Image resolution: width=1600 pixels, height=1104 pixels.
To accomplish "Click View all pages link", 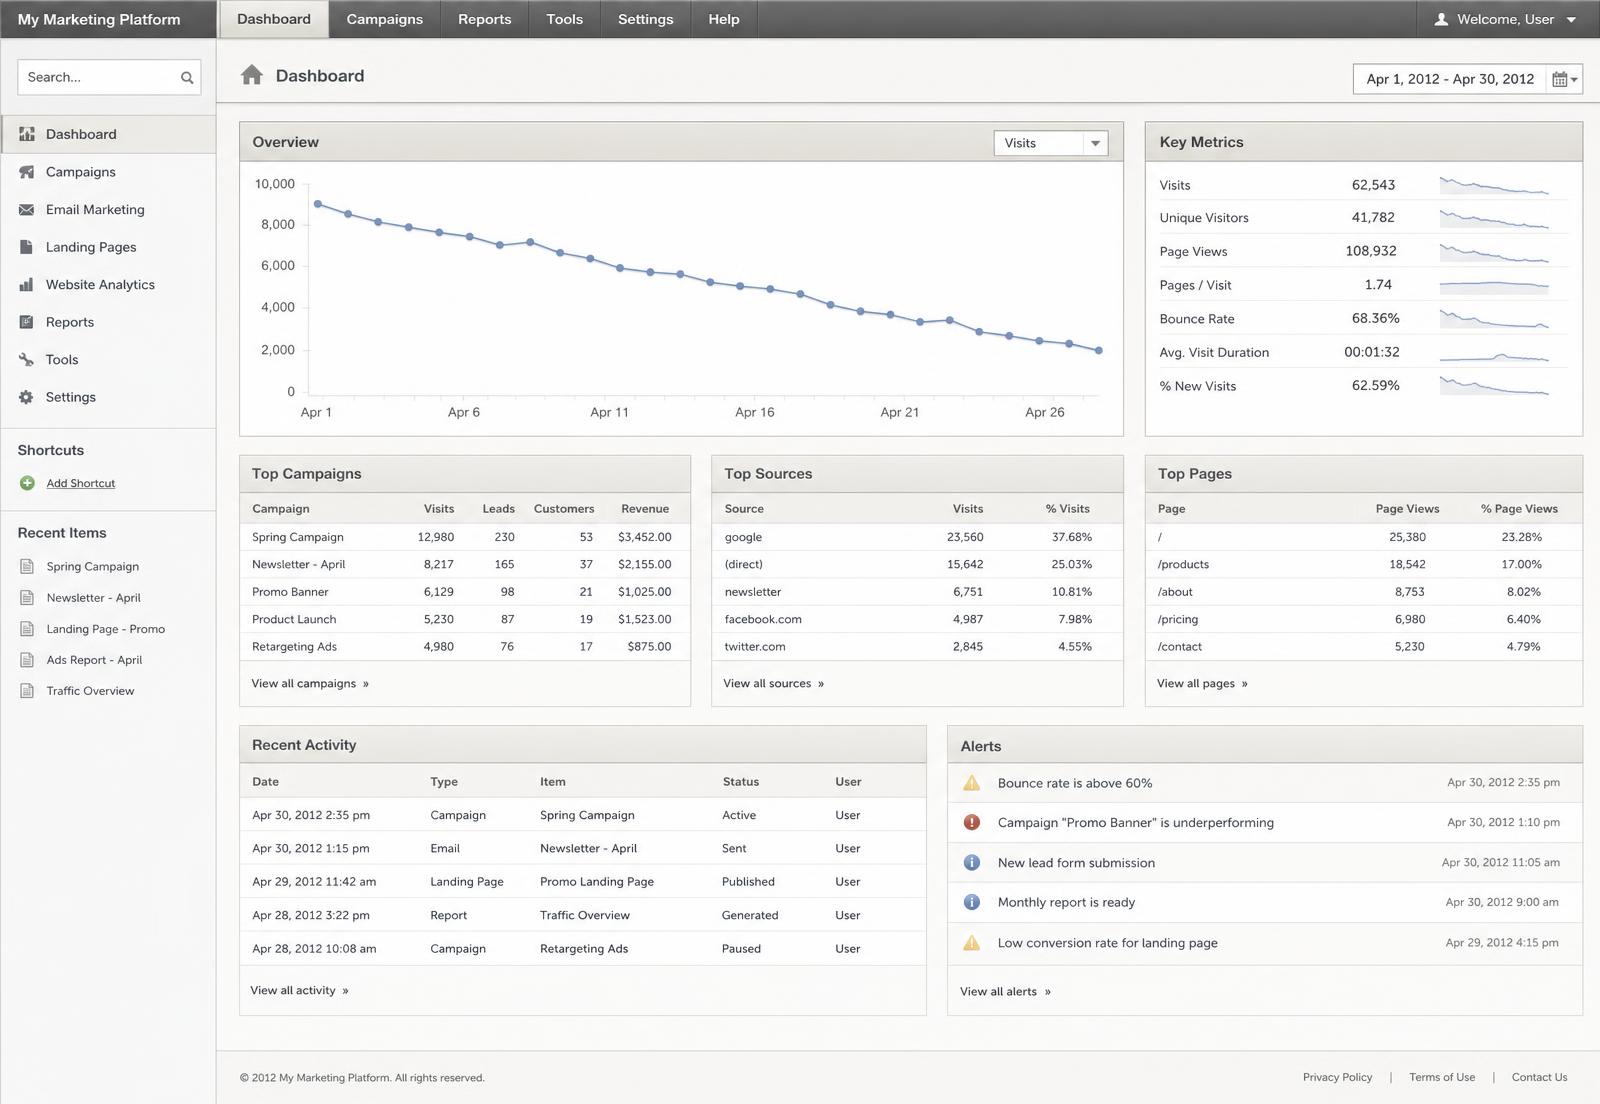I will (1202, 684).
